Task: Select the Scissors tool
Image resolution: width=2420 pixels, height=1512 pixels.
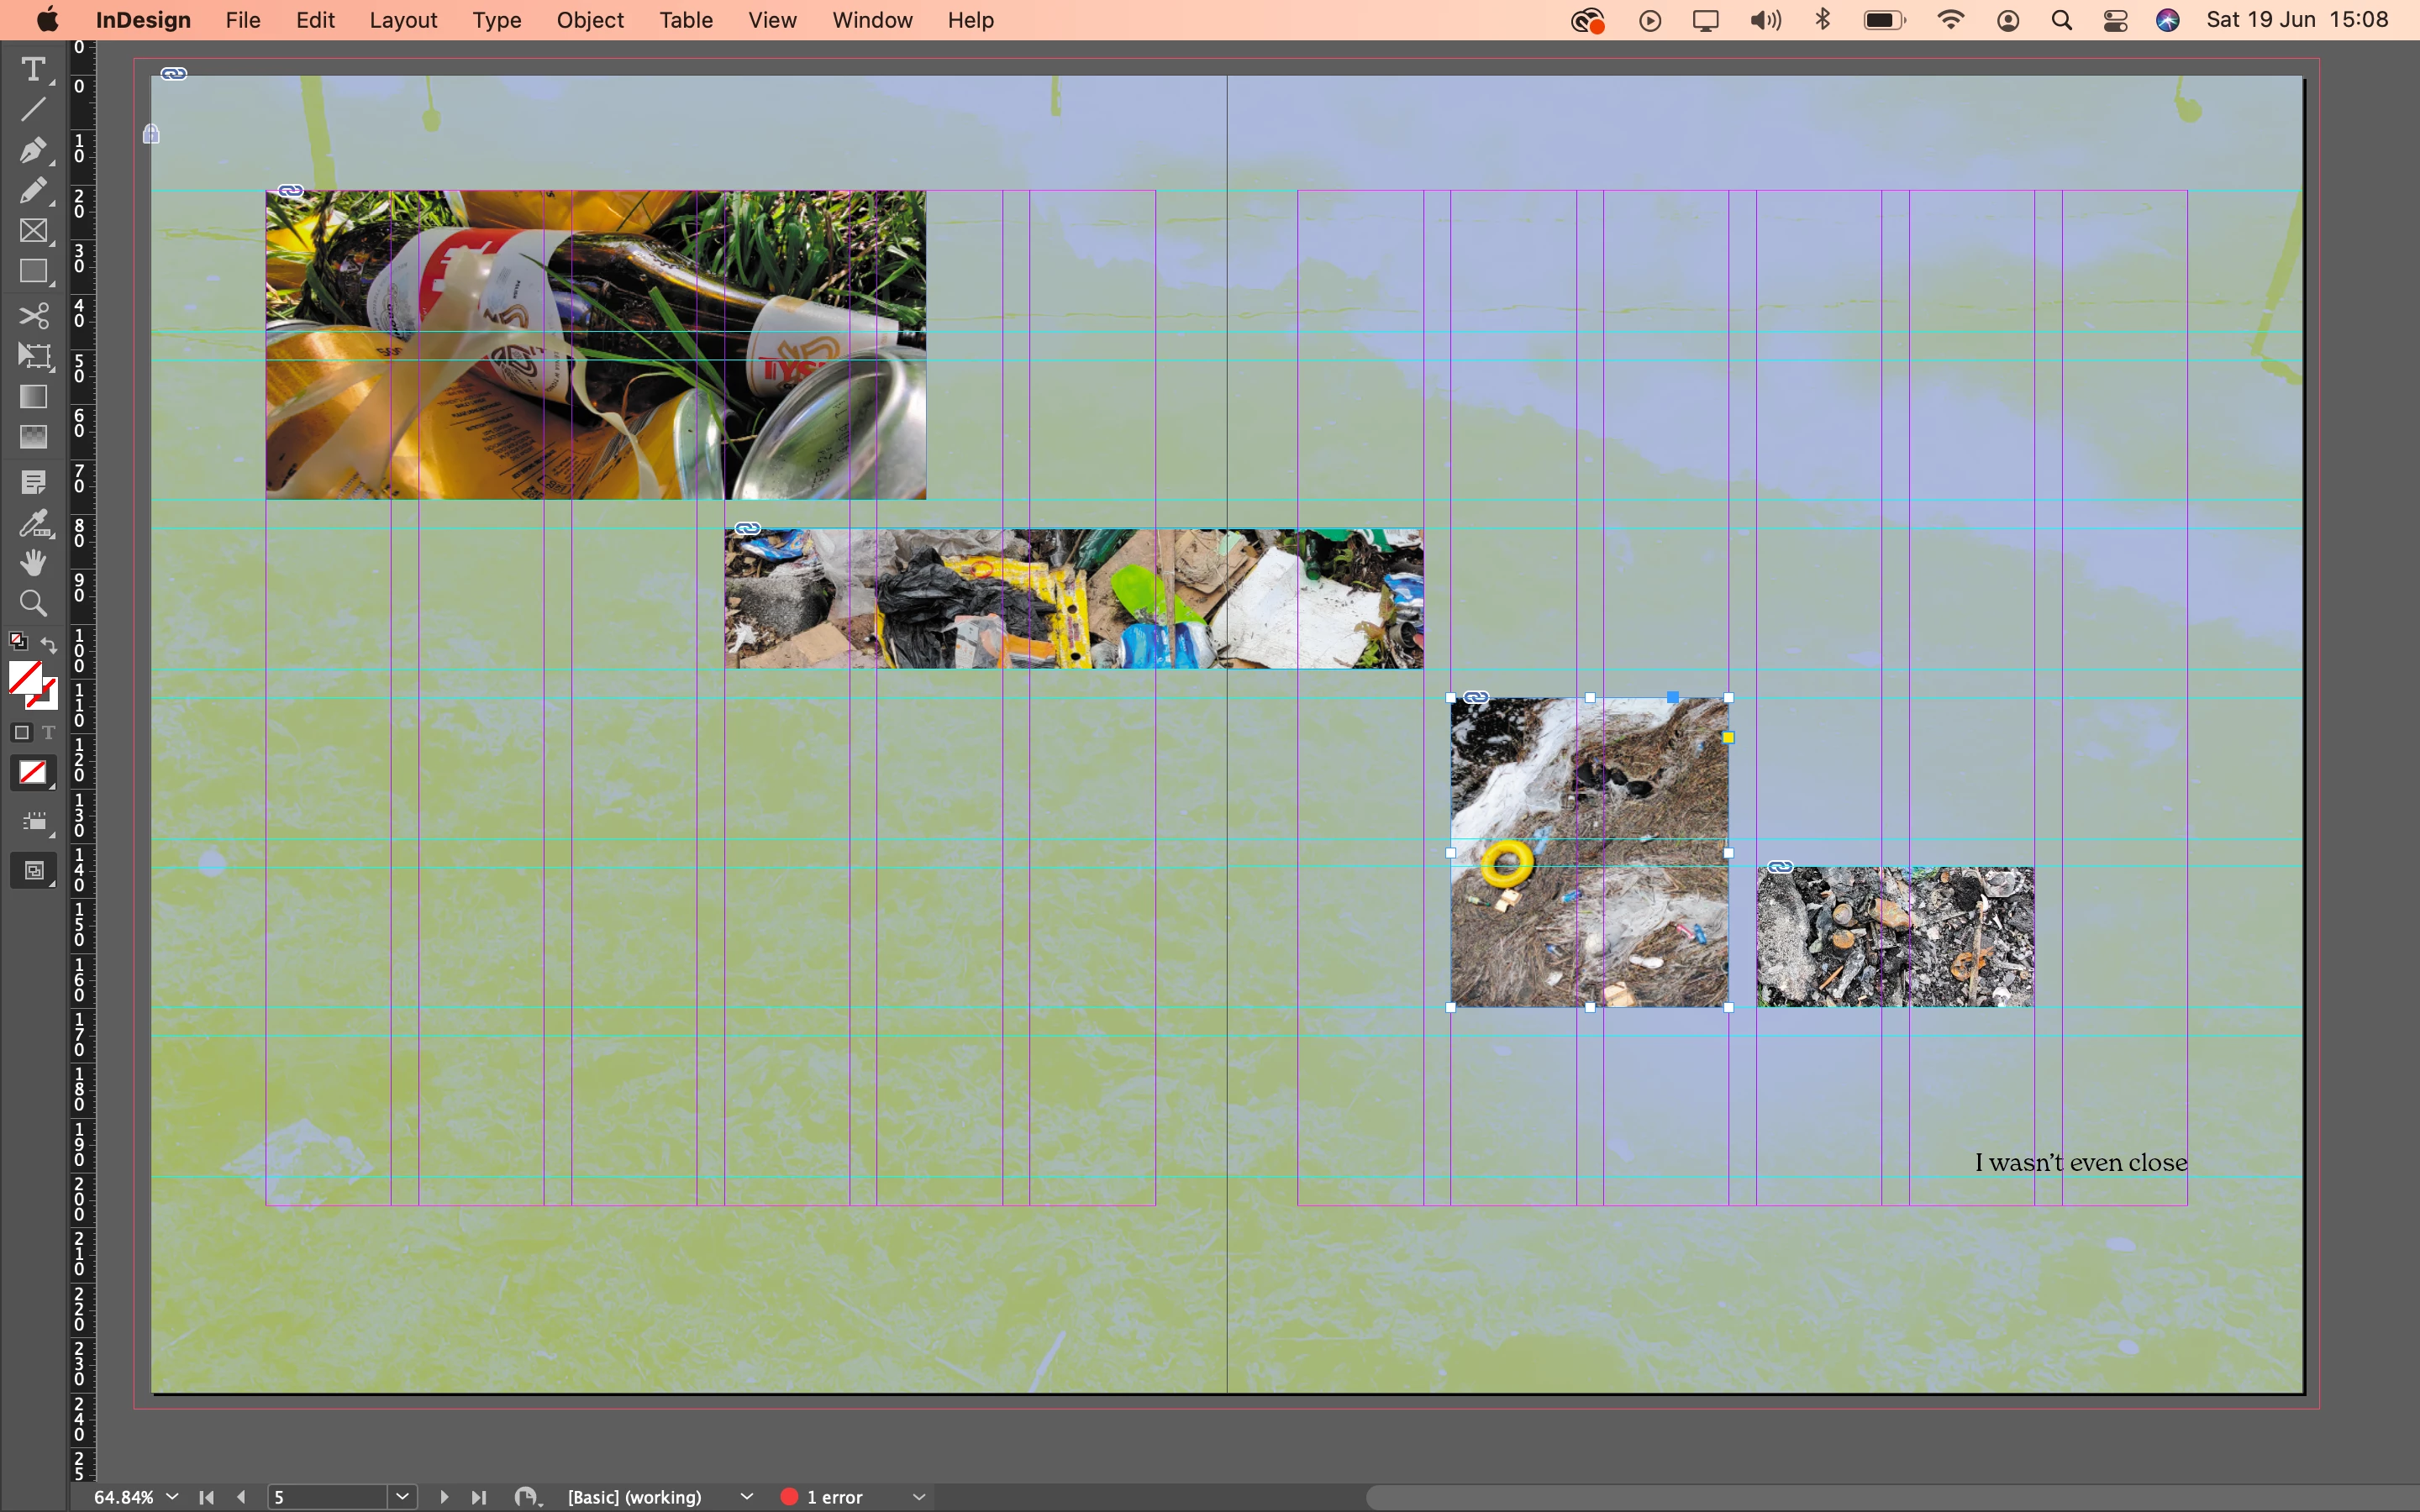Action: [x=33, y=316]
